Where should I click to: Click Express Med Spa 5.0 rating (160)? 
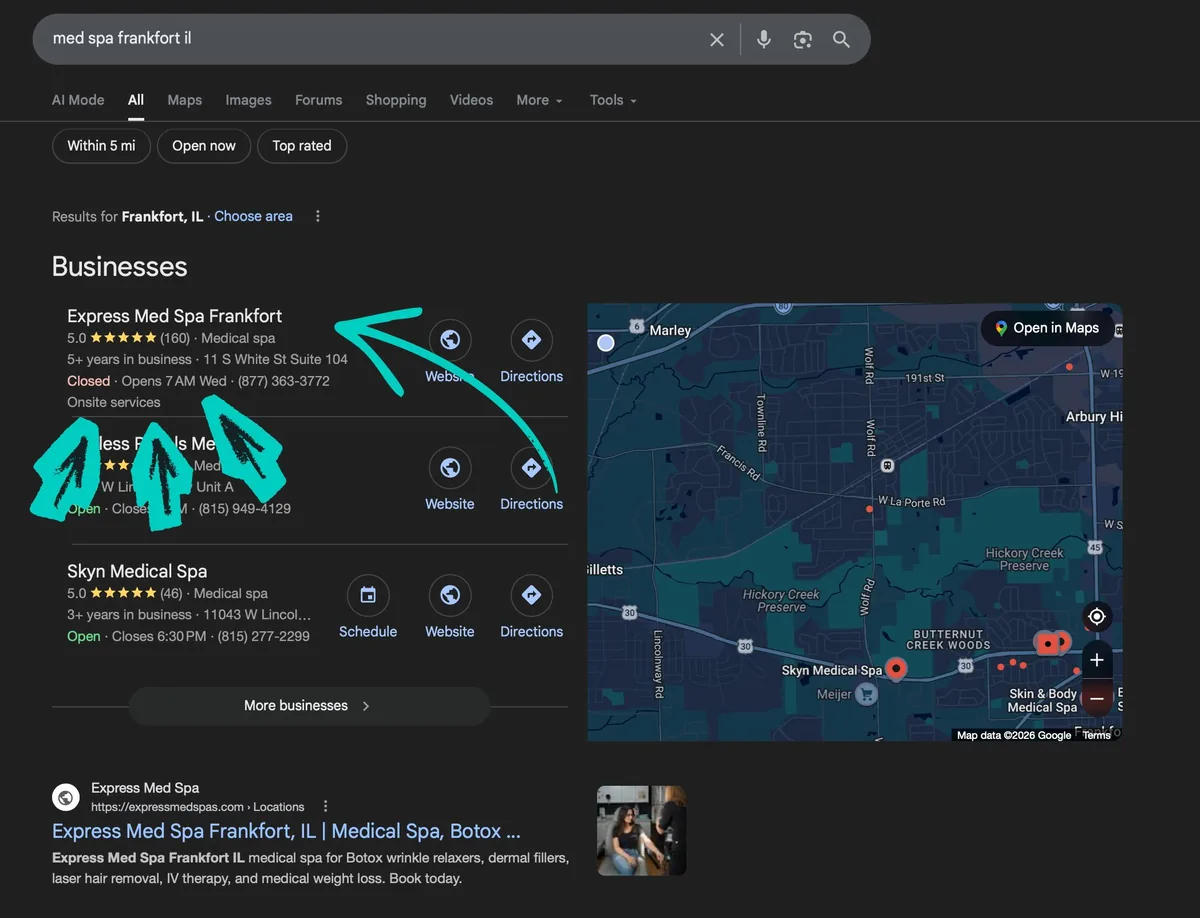[x=128, y=338]
